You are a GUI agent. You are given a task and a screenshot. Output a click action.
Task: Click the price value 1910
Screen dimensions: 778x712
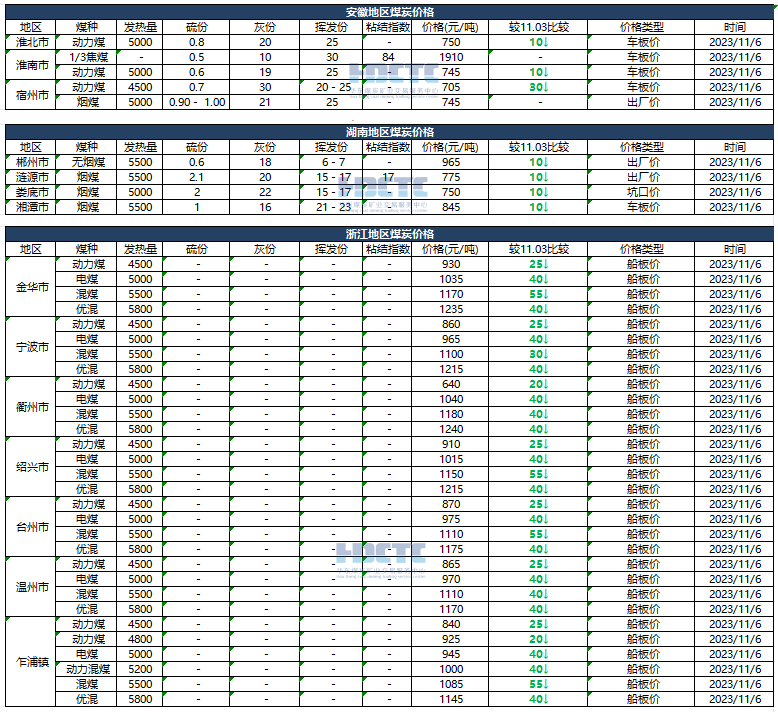[x=451, y=57]
